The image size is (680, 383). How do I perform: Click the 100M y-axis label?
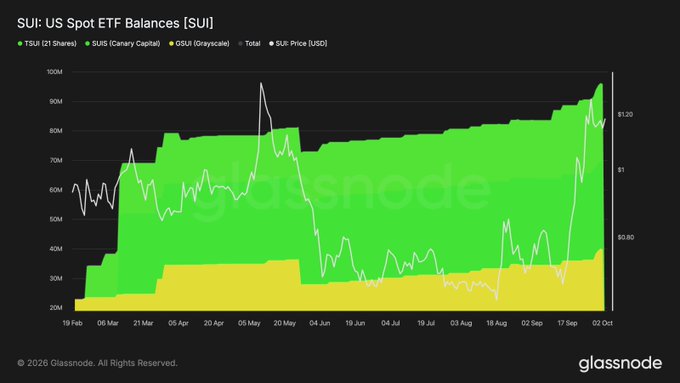(55, 72)
